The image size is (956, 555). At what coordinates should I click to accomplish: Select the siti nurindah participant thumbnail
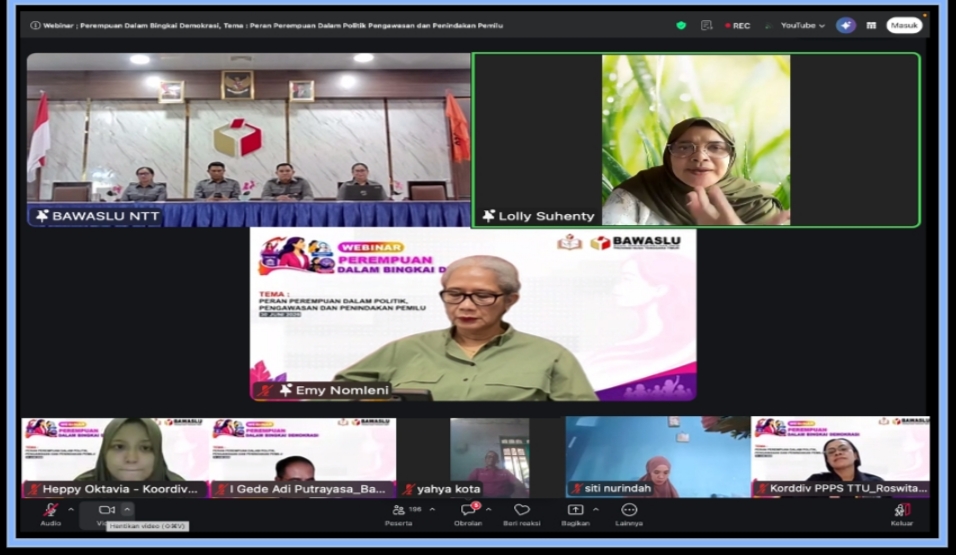[657, 456]
